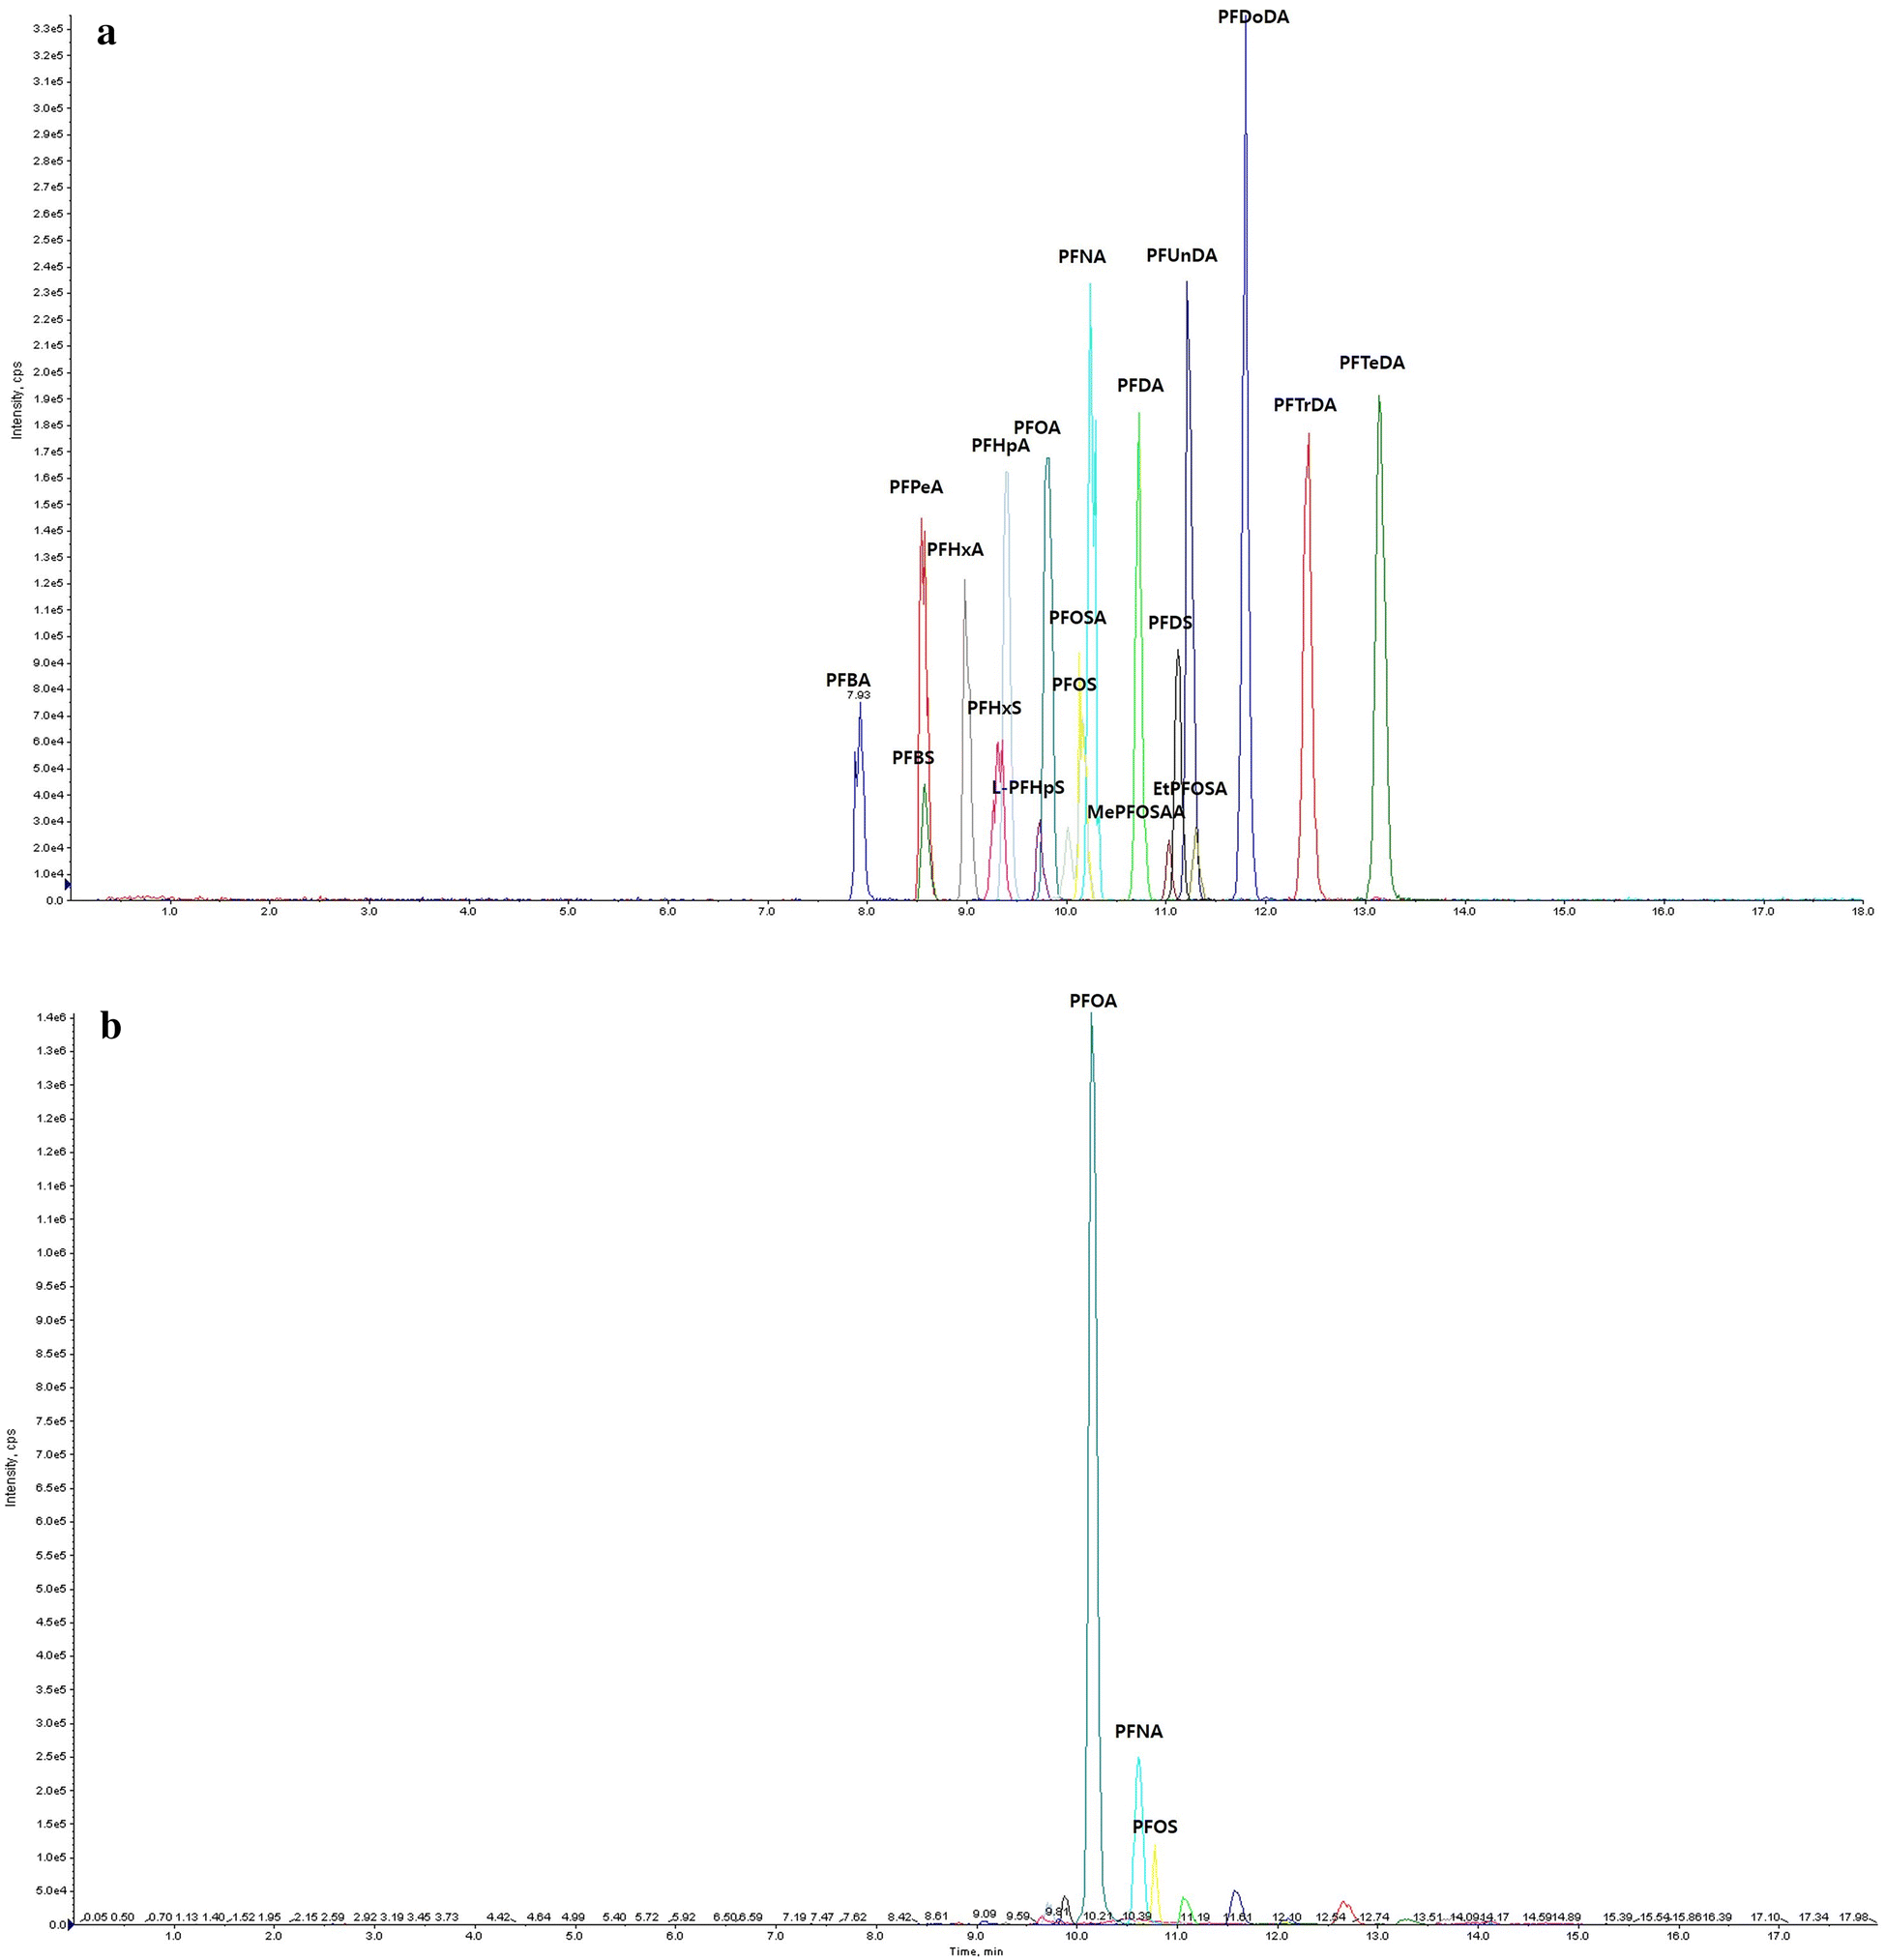Select the L-PFHpS peak label
The width and height of the screenshot is (1885, 1960).
point(1028,788)
